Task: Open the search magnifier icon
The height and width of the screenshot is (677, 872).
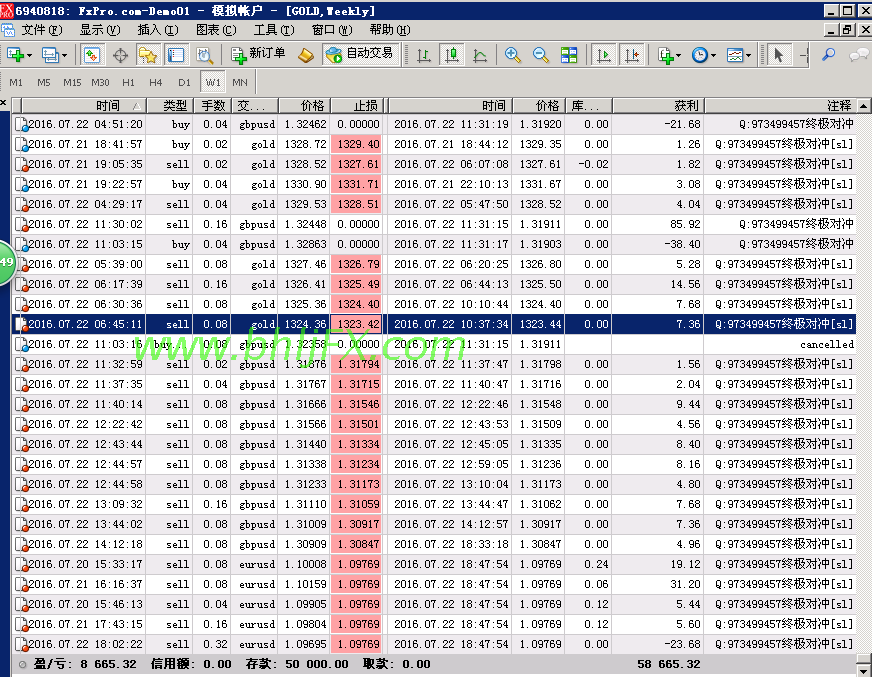Action: tap(829, 55)
